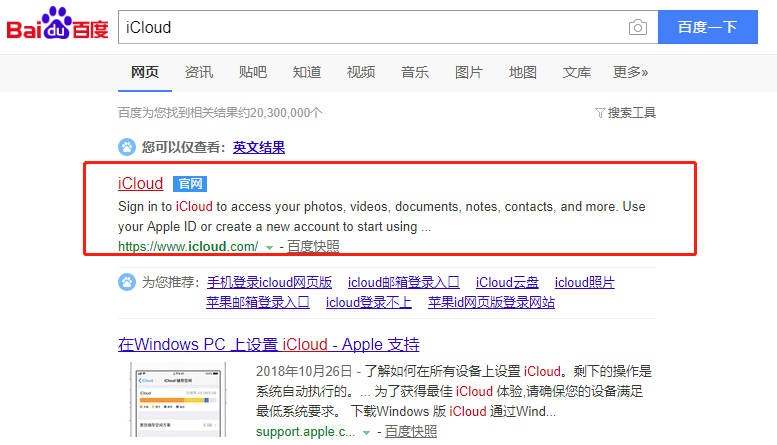Viewport: 777px width, 445px height.
Task: Open icloud邮箱登录入口 suggestion
Action: (x=403, y=282)
